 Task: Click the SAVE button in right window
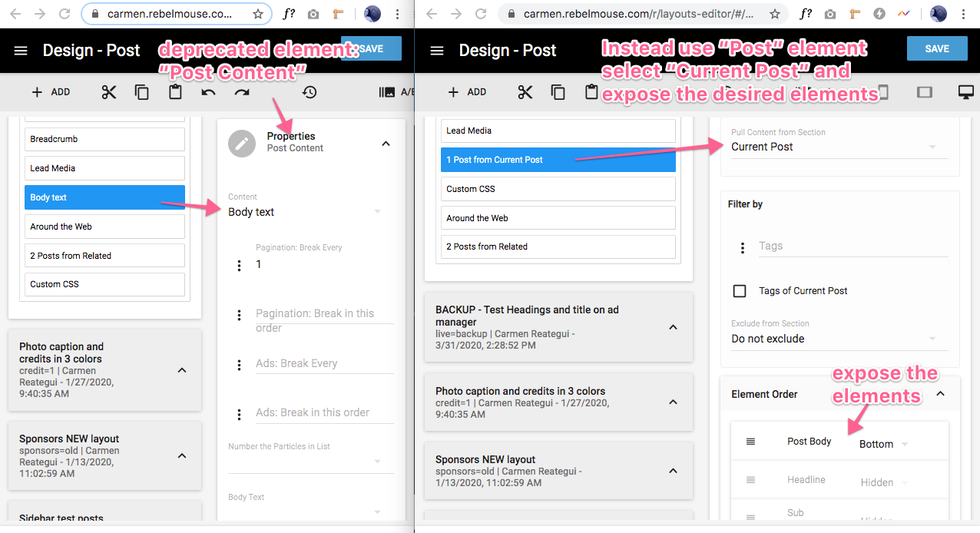936,48
